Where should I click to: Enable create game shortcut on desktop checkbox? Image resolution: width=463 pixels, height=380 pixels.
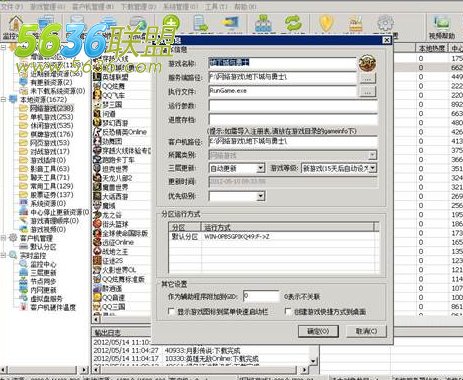288,312
